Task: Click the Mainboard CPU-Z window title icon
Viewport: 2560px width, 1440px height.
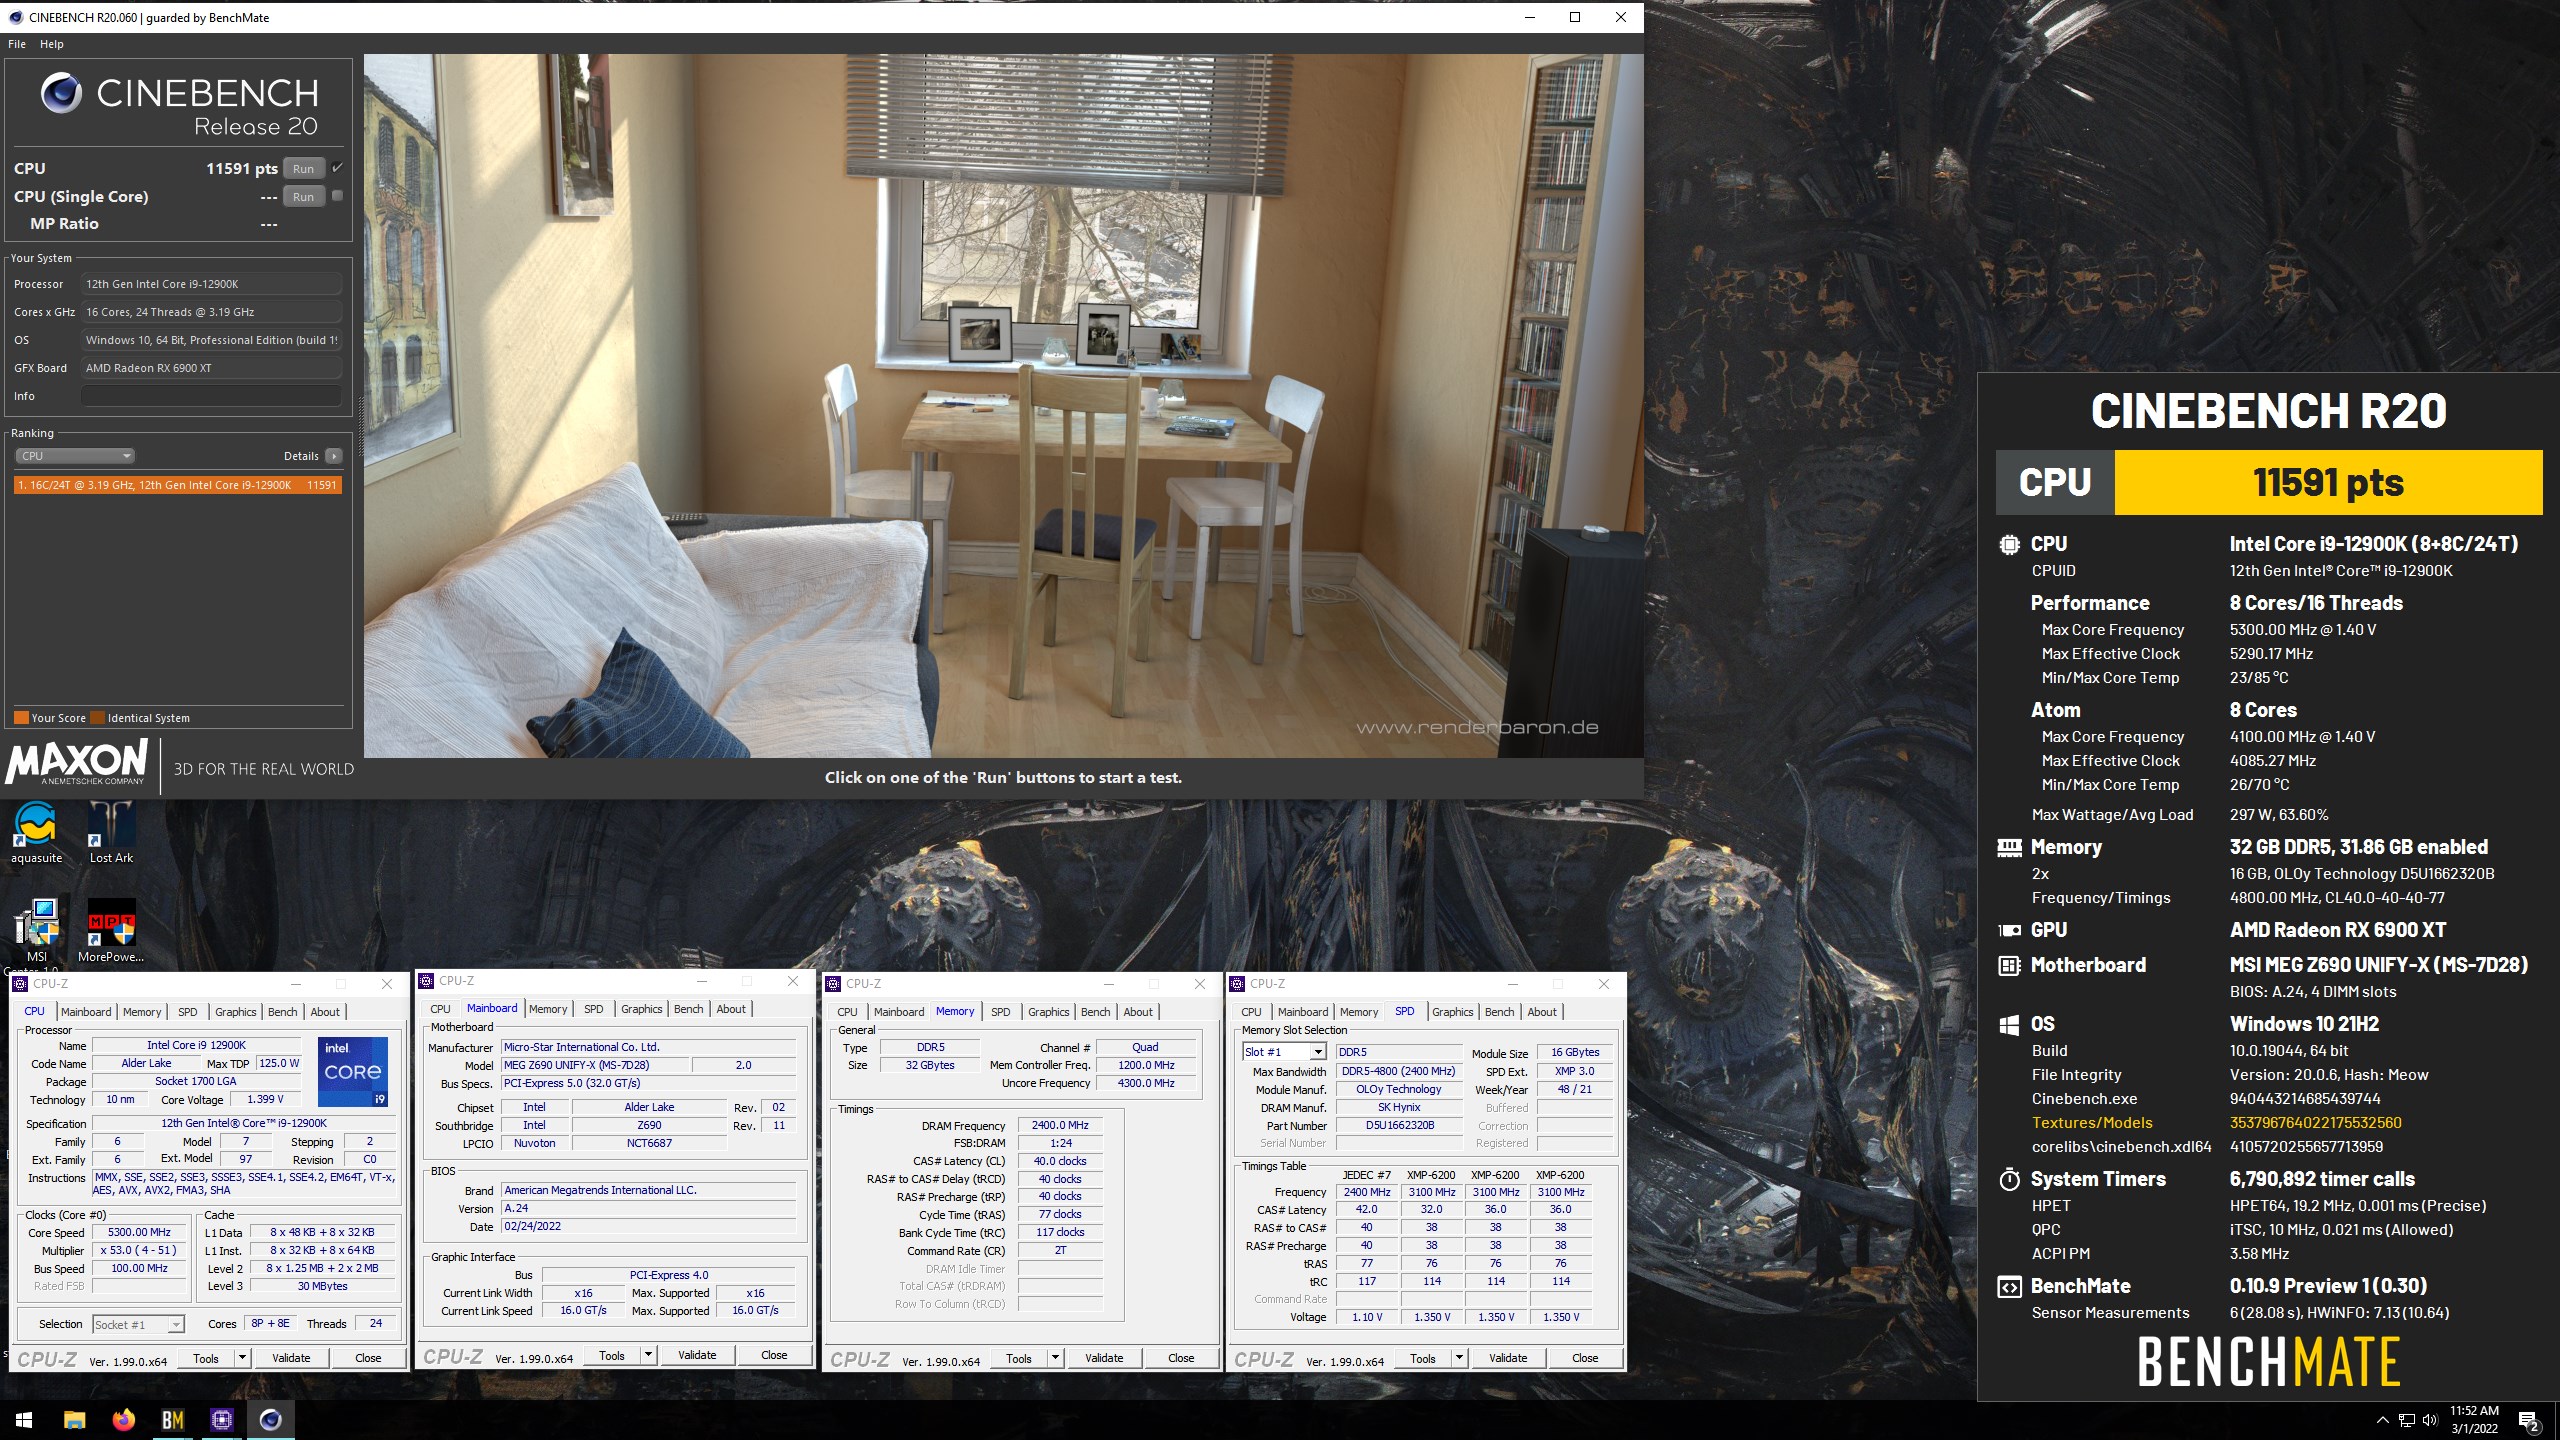Action: (x=427, y=981)
